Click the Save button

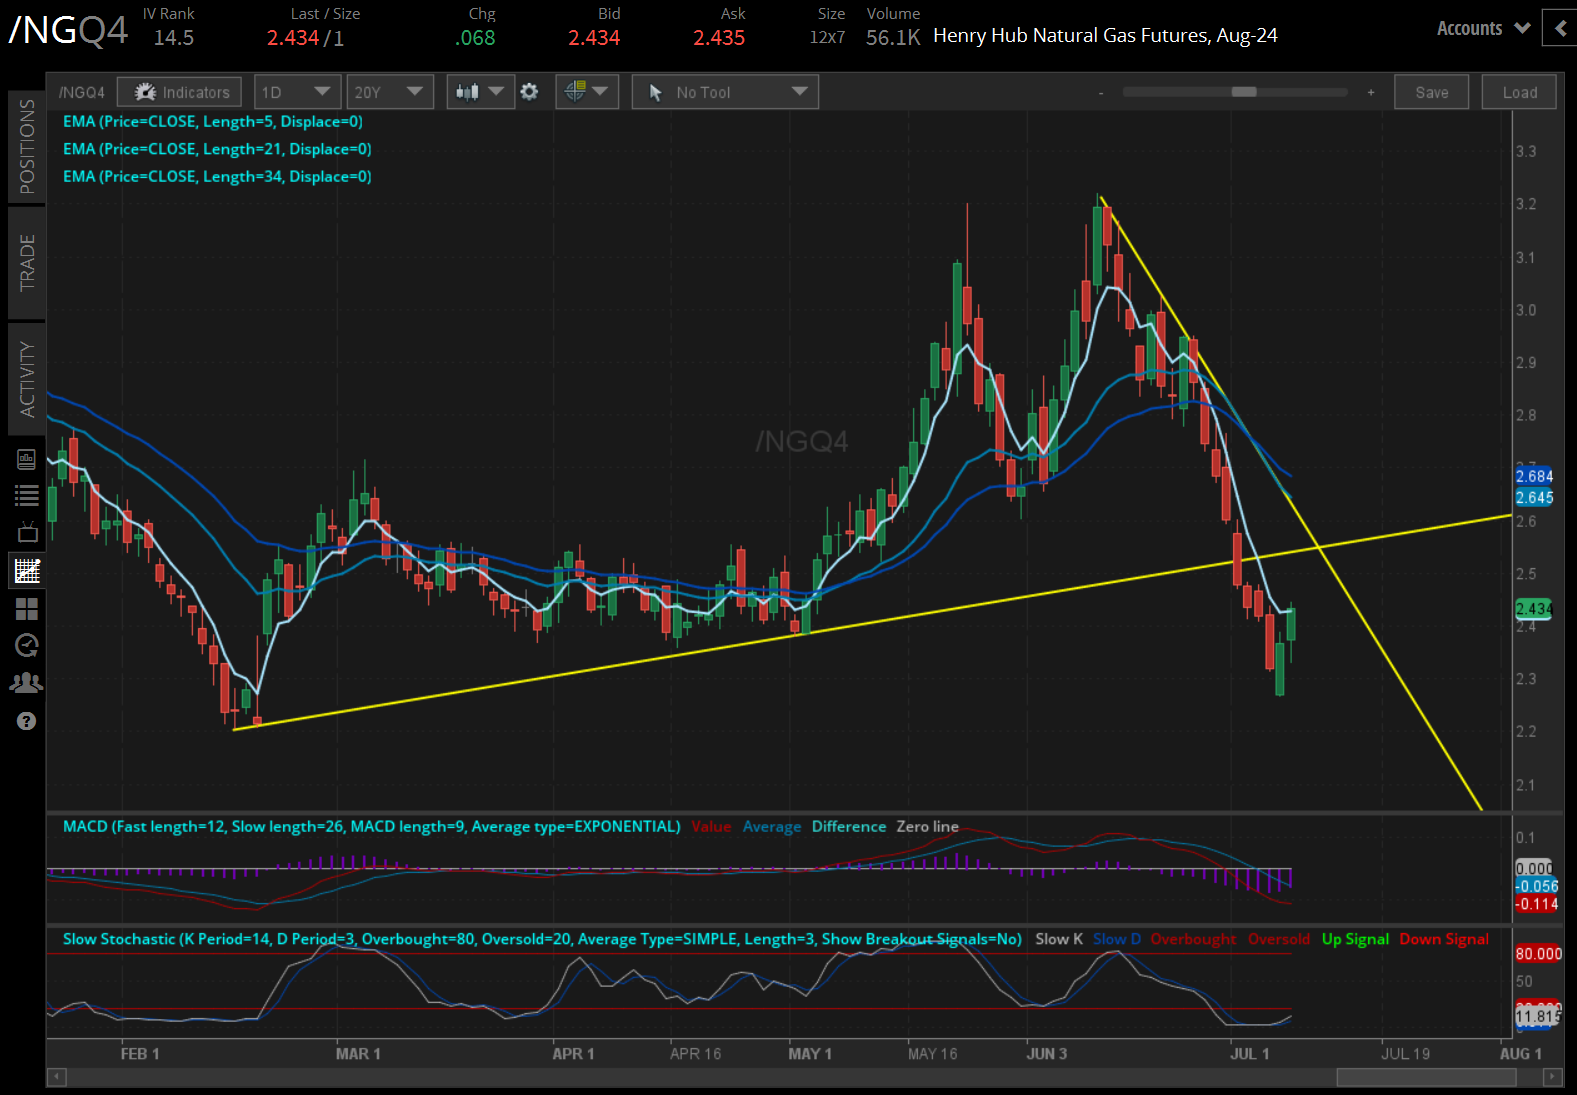click(1431, 92)
